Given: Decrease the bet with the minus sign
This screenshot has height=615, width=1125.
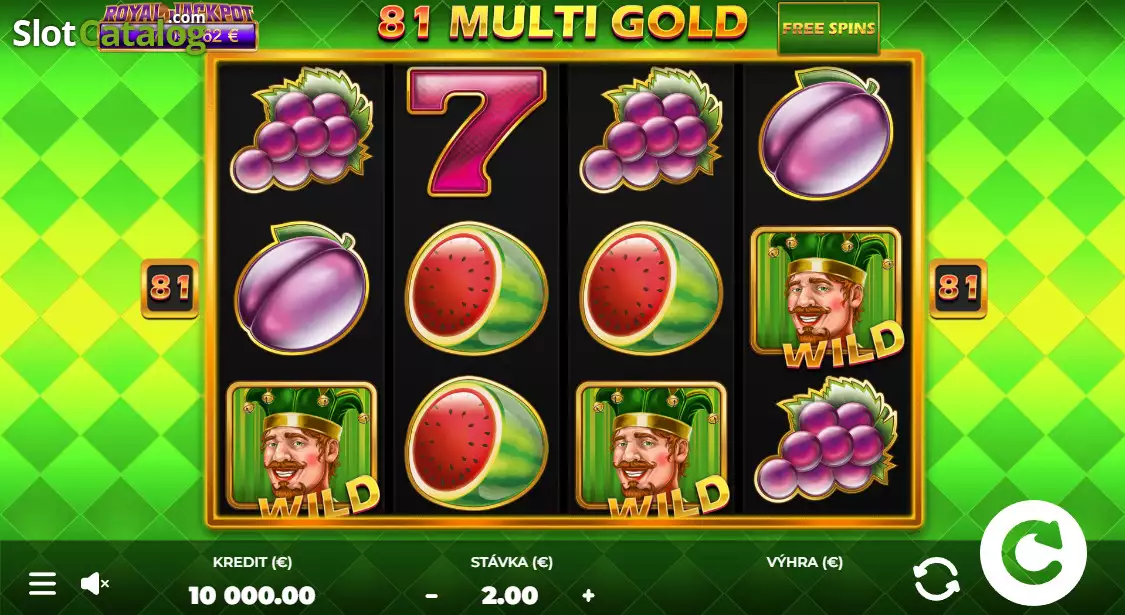Looking at the screenshot, I should (432, 596).
